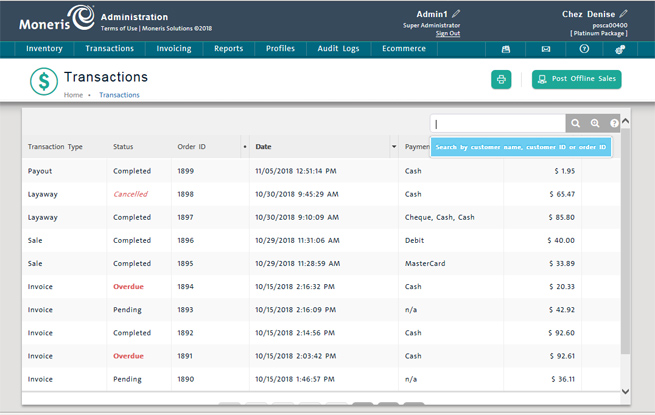Image resolution: width=655 pixels, height=415 pixels.
Task: Click date 10/15/2018 2:03:42 PM
Action: click(295, 356)
